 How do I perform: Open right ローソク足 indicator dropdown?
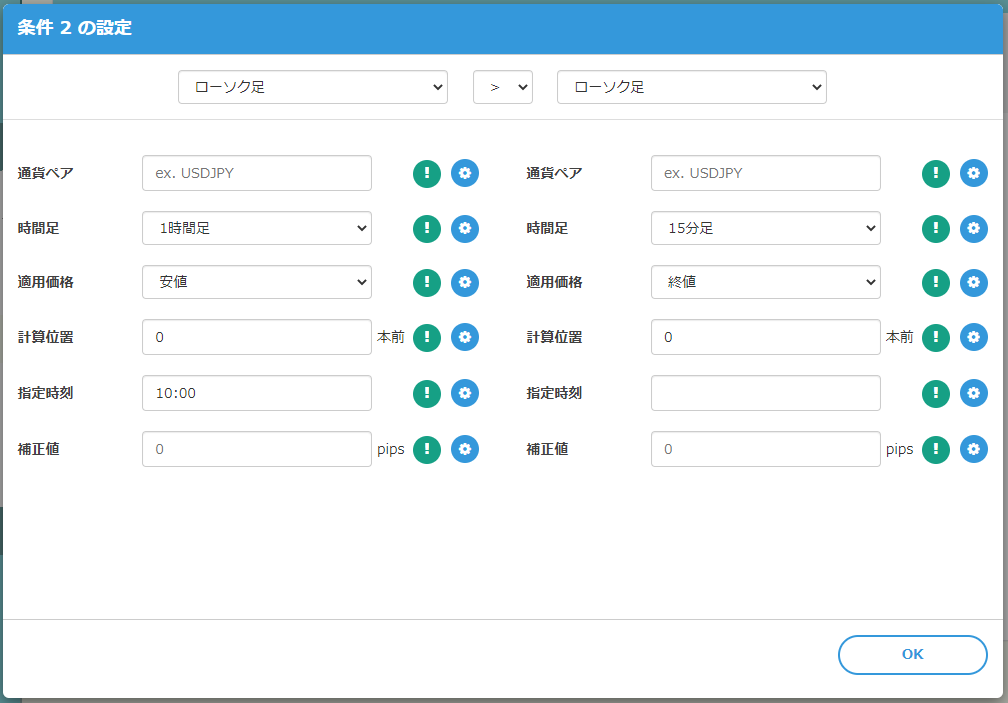point(691,87)
